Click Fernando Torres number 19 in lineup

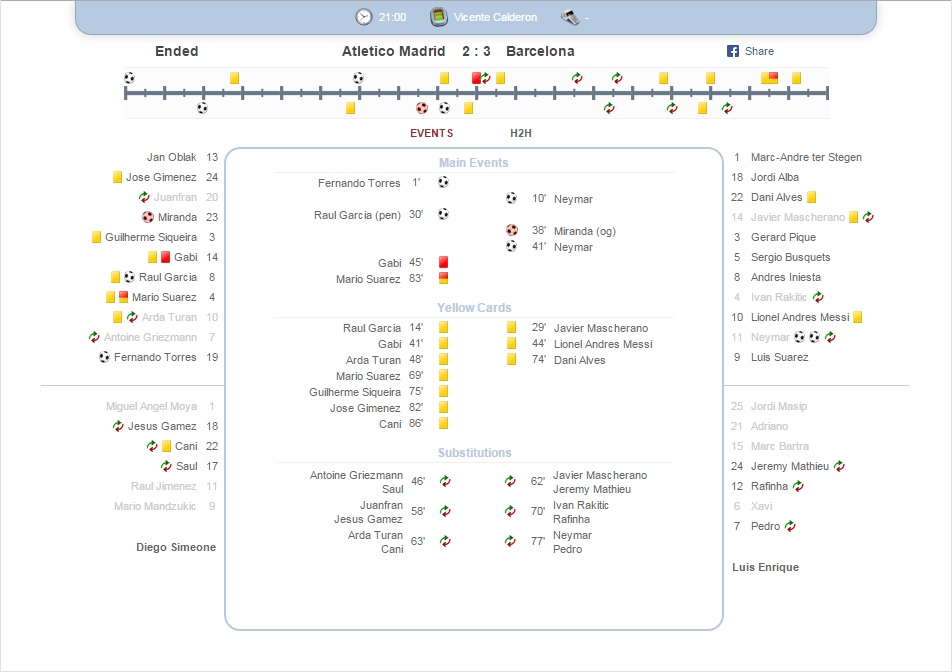(155, 357)
